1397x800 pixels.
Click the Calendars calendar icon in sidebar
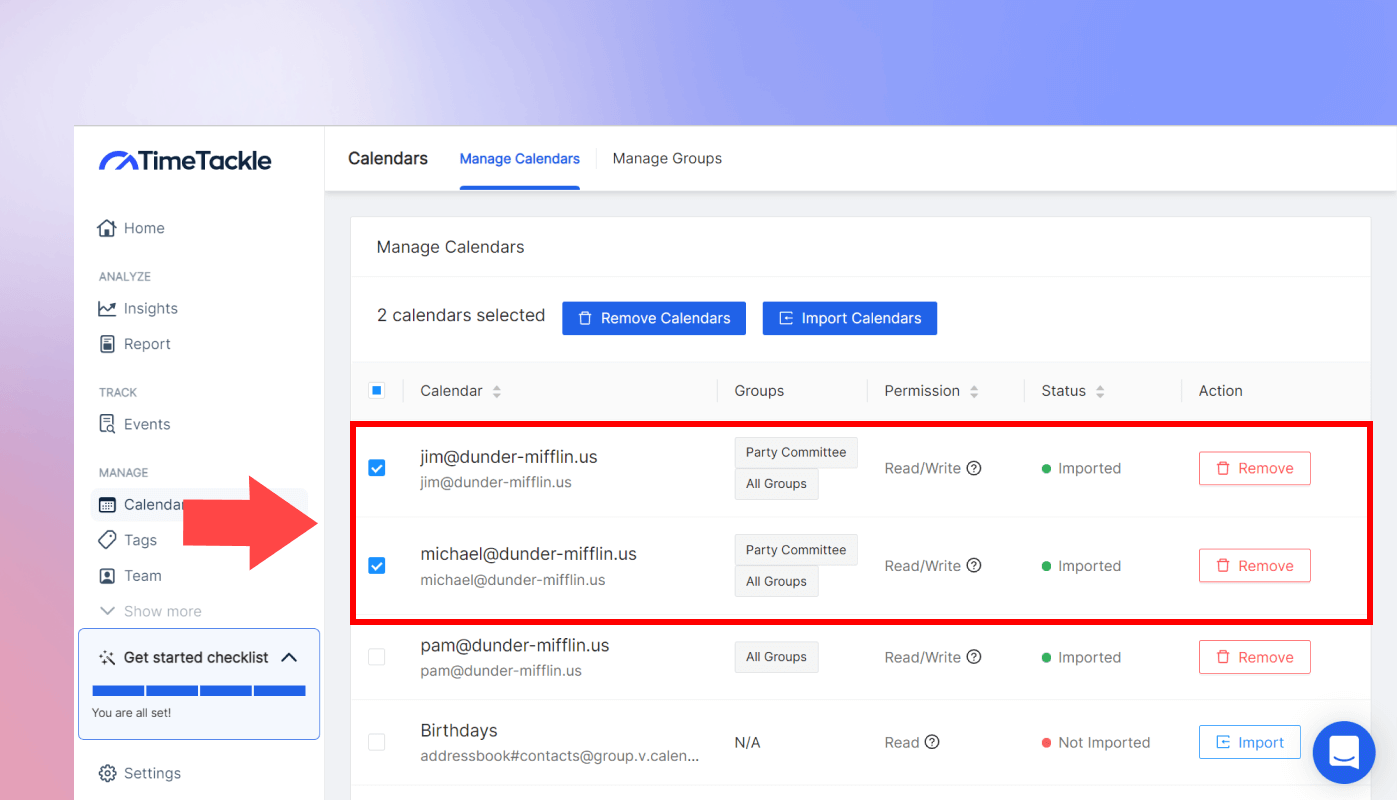click(x=107, y=504)
